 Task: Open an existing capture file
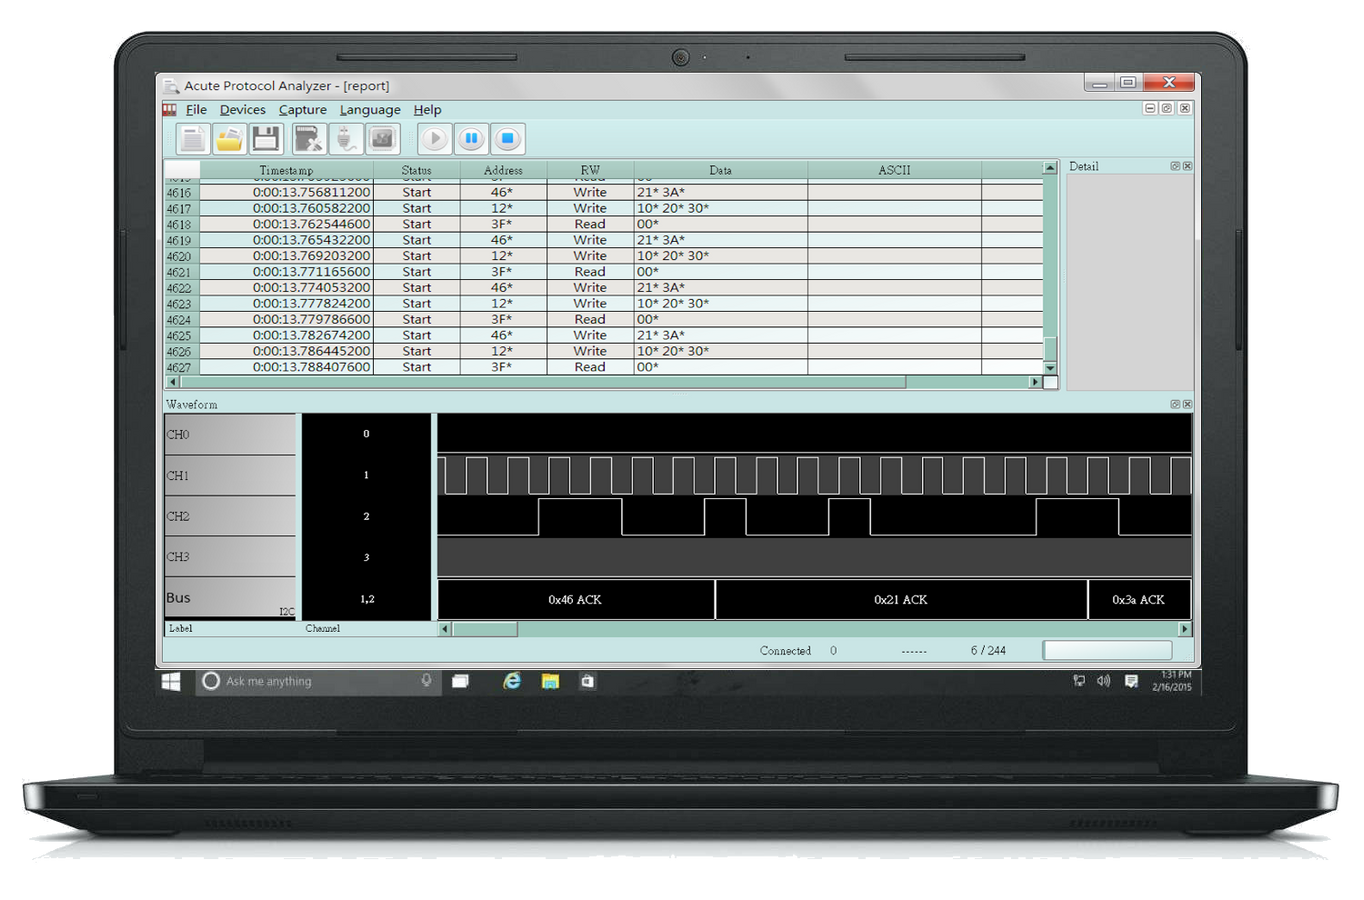point(229,139)
